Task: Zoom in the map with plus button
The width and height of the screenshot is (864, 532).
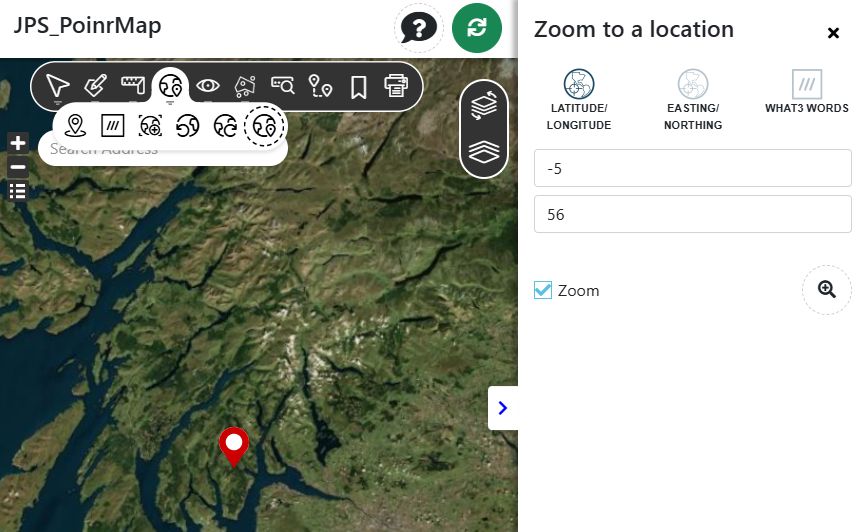Action: pyautogui.click(x=17, y=143)
